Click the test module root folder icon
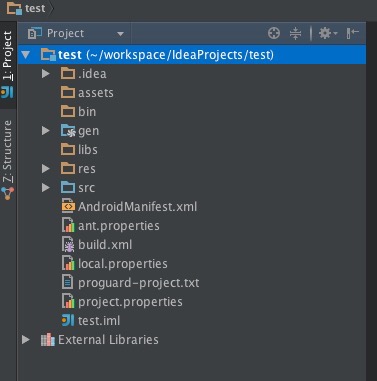The width and height of the screenshot is (377, 381). pyautogui.click(x=48, y=54)
